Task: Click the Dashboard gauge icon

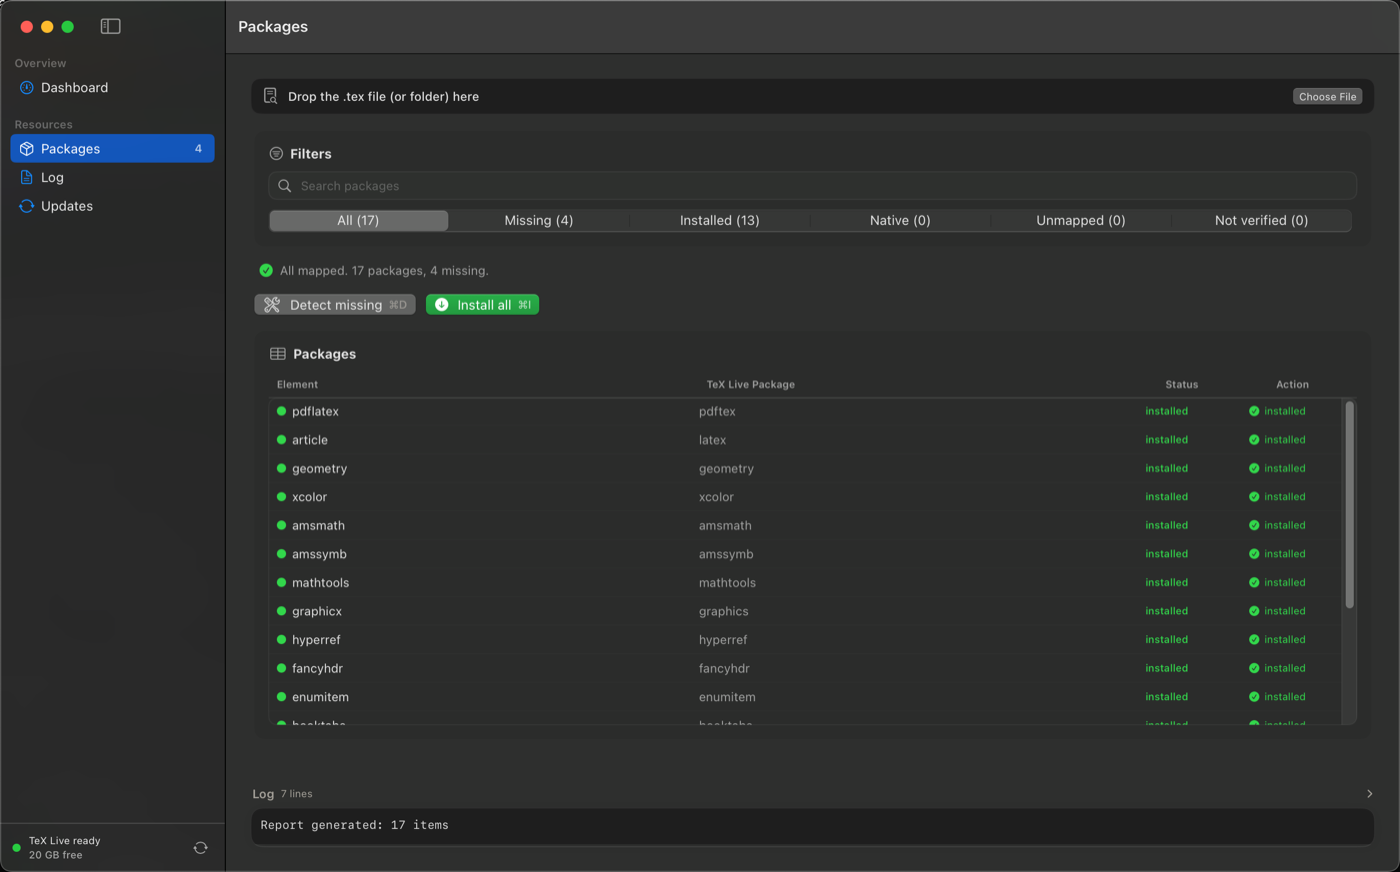Action: [x=27, y=88]
